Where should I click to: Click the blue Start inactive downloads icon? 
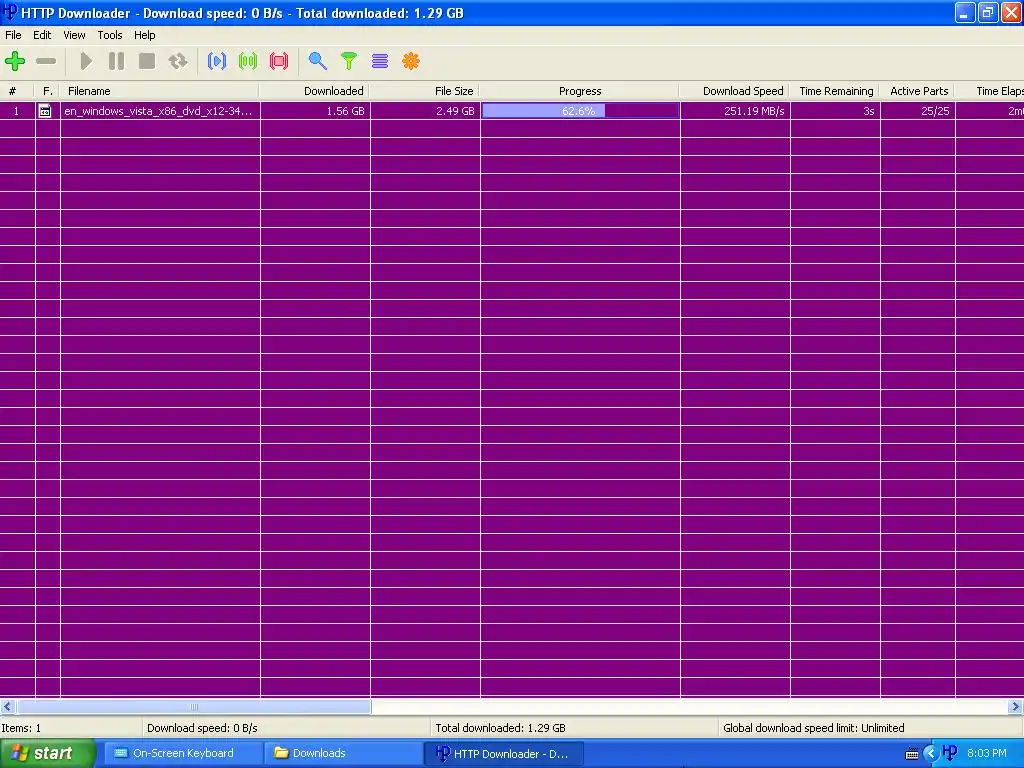[217, 61]
